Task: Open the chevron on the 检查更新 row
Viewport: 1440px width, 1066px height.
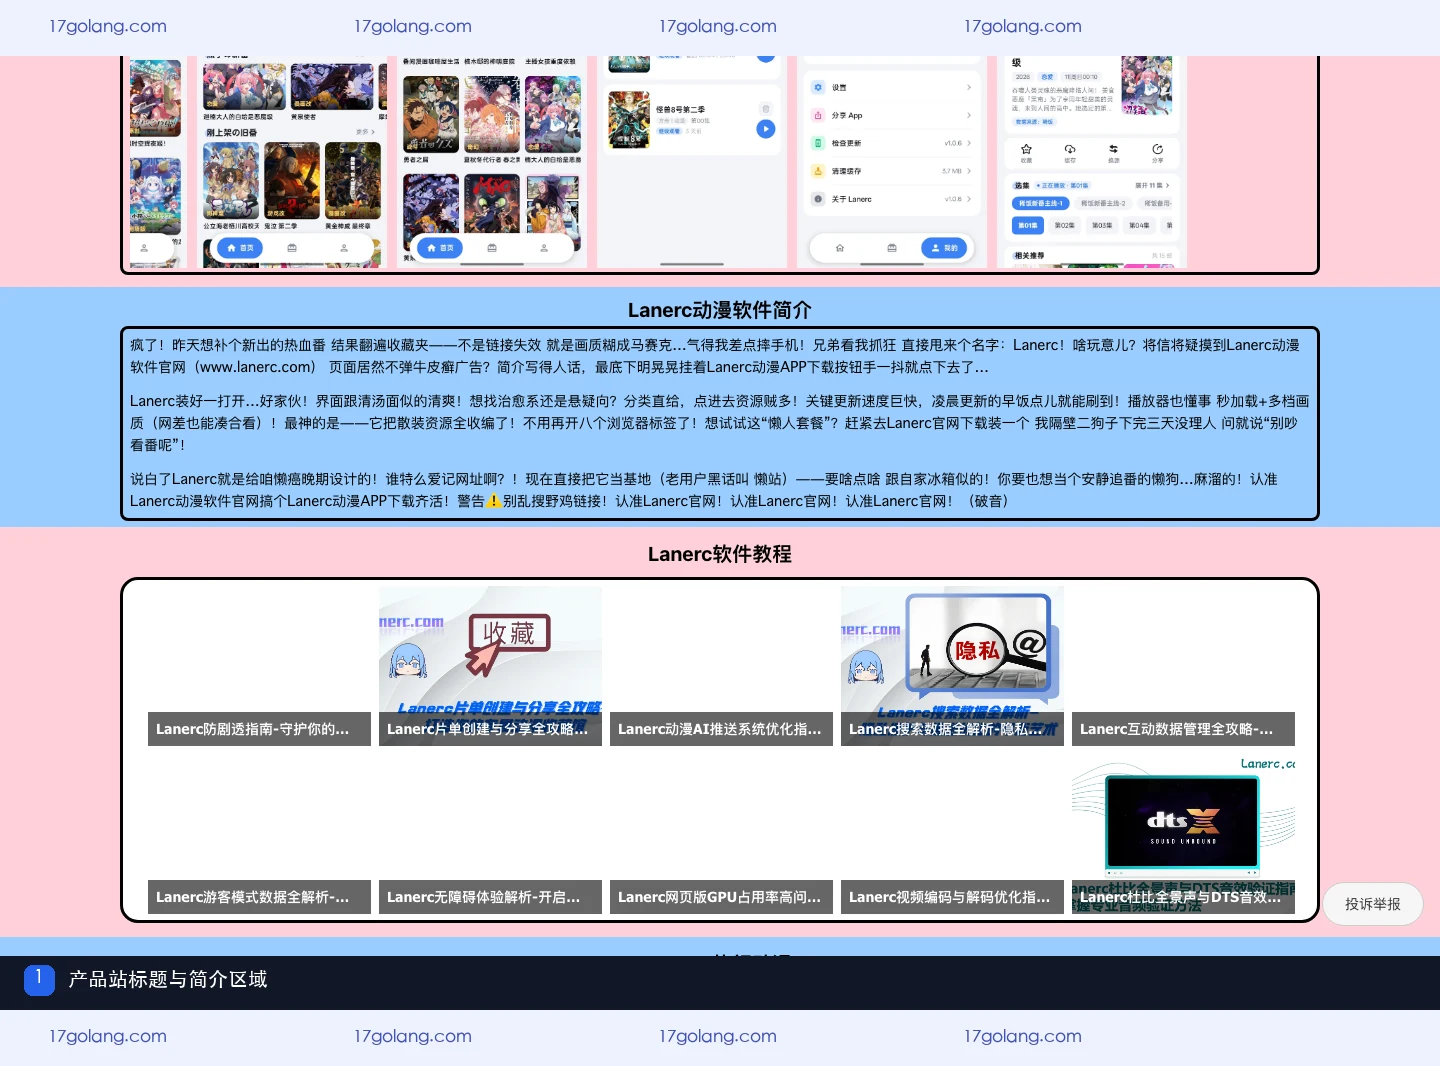Action: click(969, 143)
